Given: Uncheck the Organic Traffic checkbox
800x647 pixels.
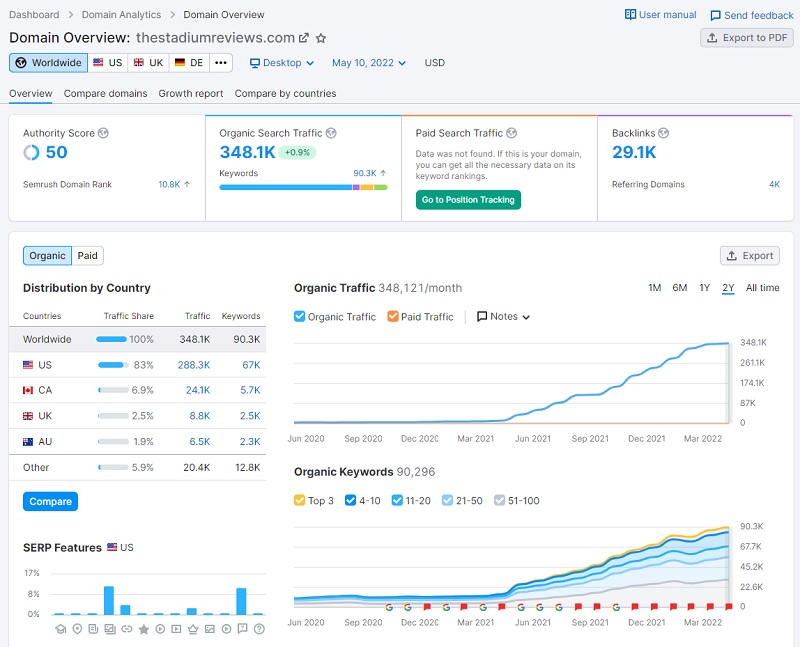Looking at the screenshot, I should click(x=299, y=316).
